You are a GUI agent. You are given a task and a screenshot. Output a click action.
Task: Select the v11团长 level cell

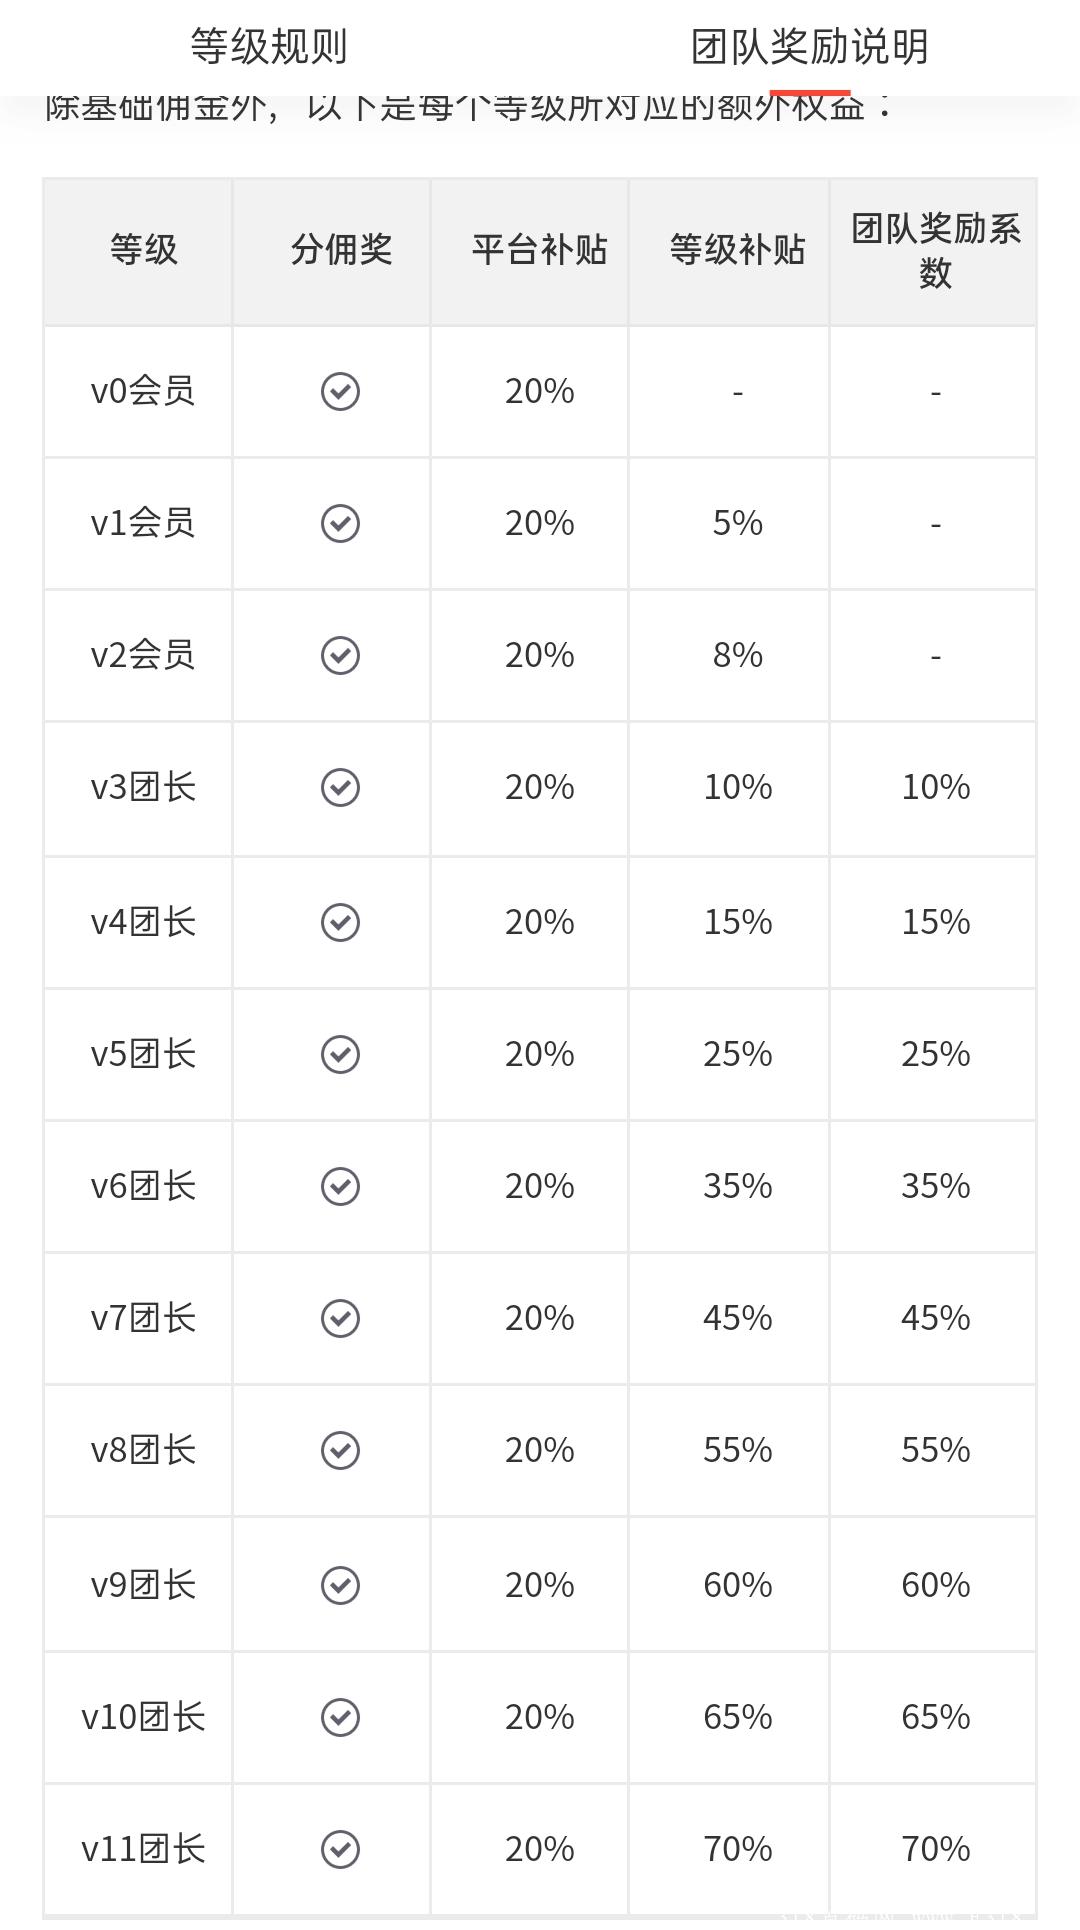click(143, 1849)
